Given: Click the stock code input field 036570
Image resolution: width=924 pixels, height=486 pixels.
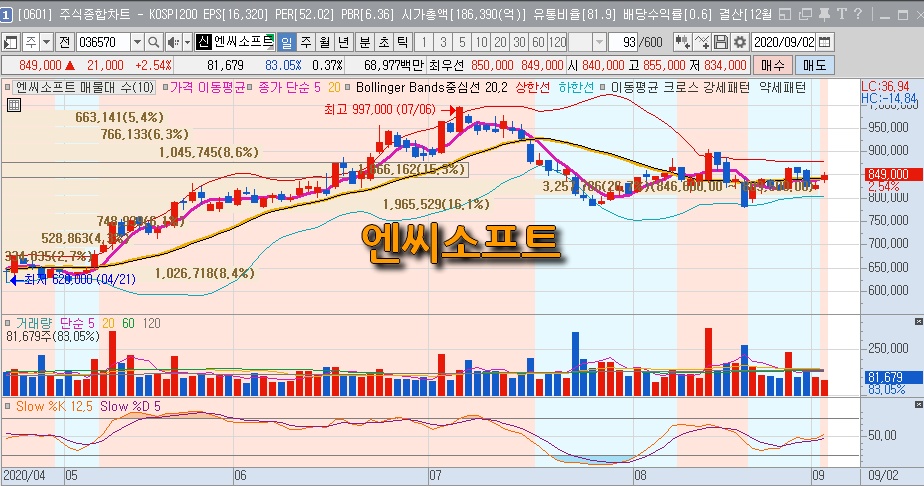Looking at the screenshot, I should (103, 42).
